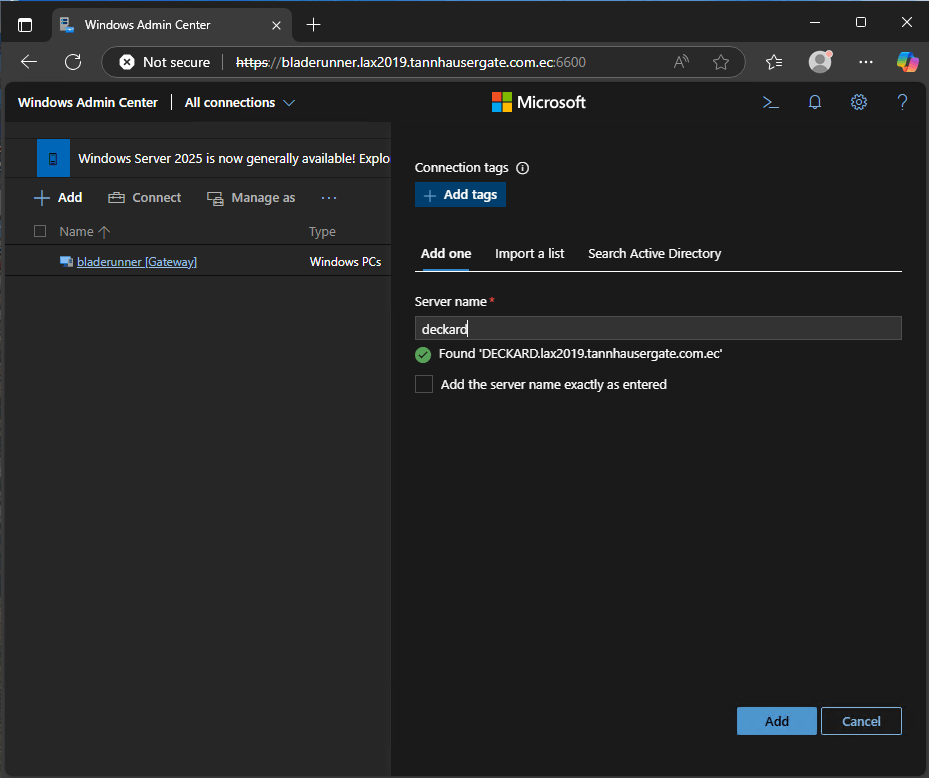Open the PowerShell console icon
929x778 pixels.
[x=771, y=102]
